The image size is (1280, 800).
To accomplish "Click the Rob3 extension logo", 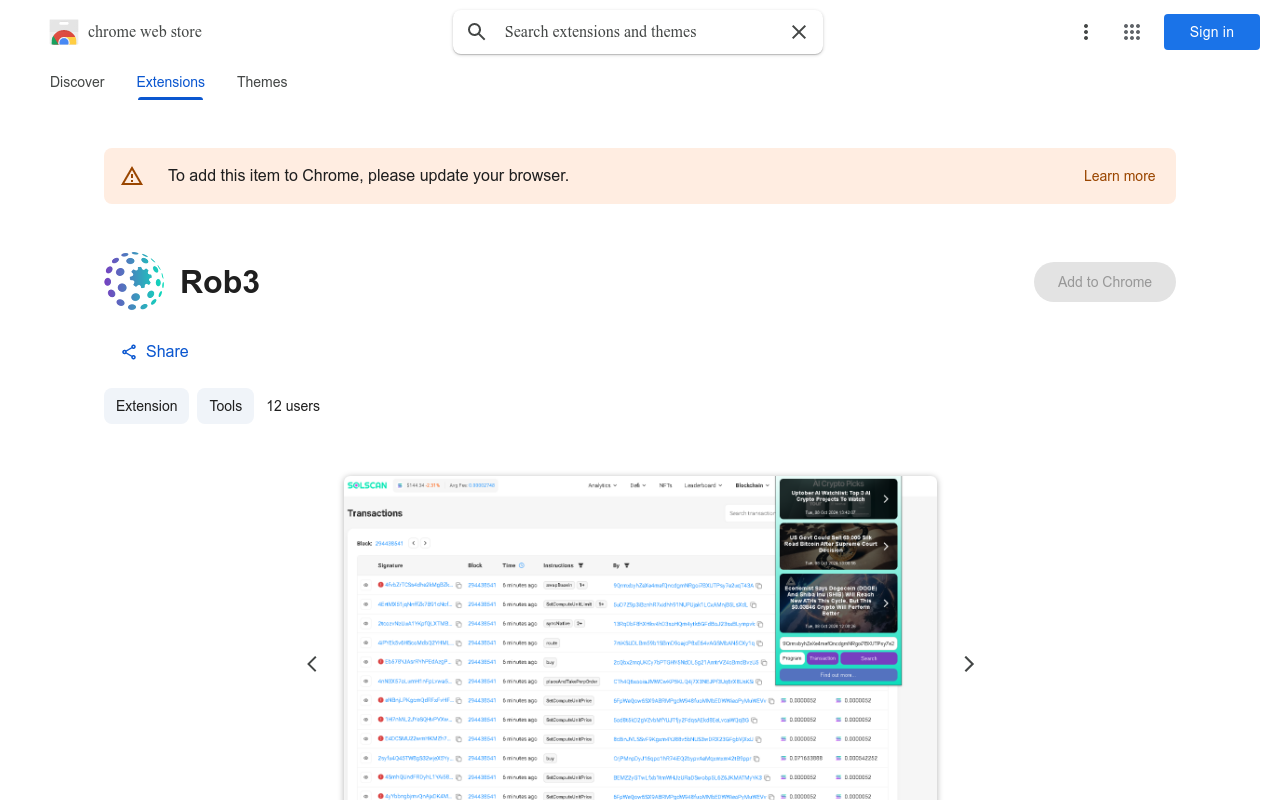I will [x=134, y=282].
